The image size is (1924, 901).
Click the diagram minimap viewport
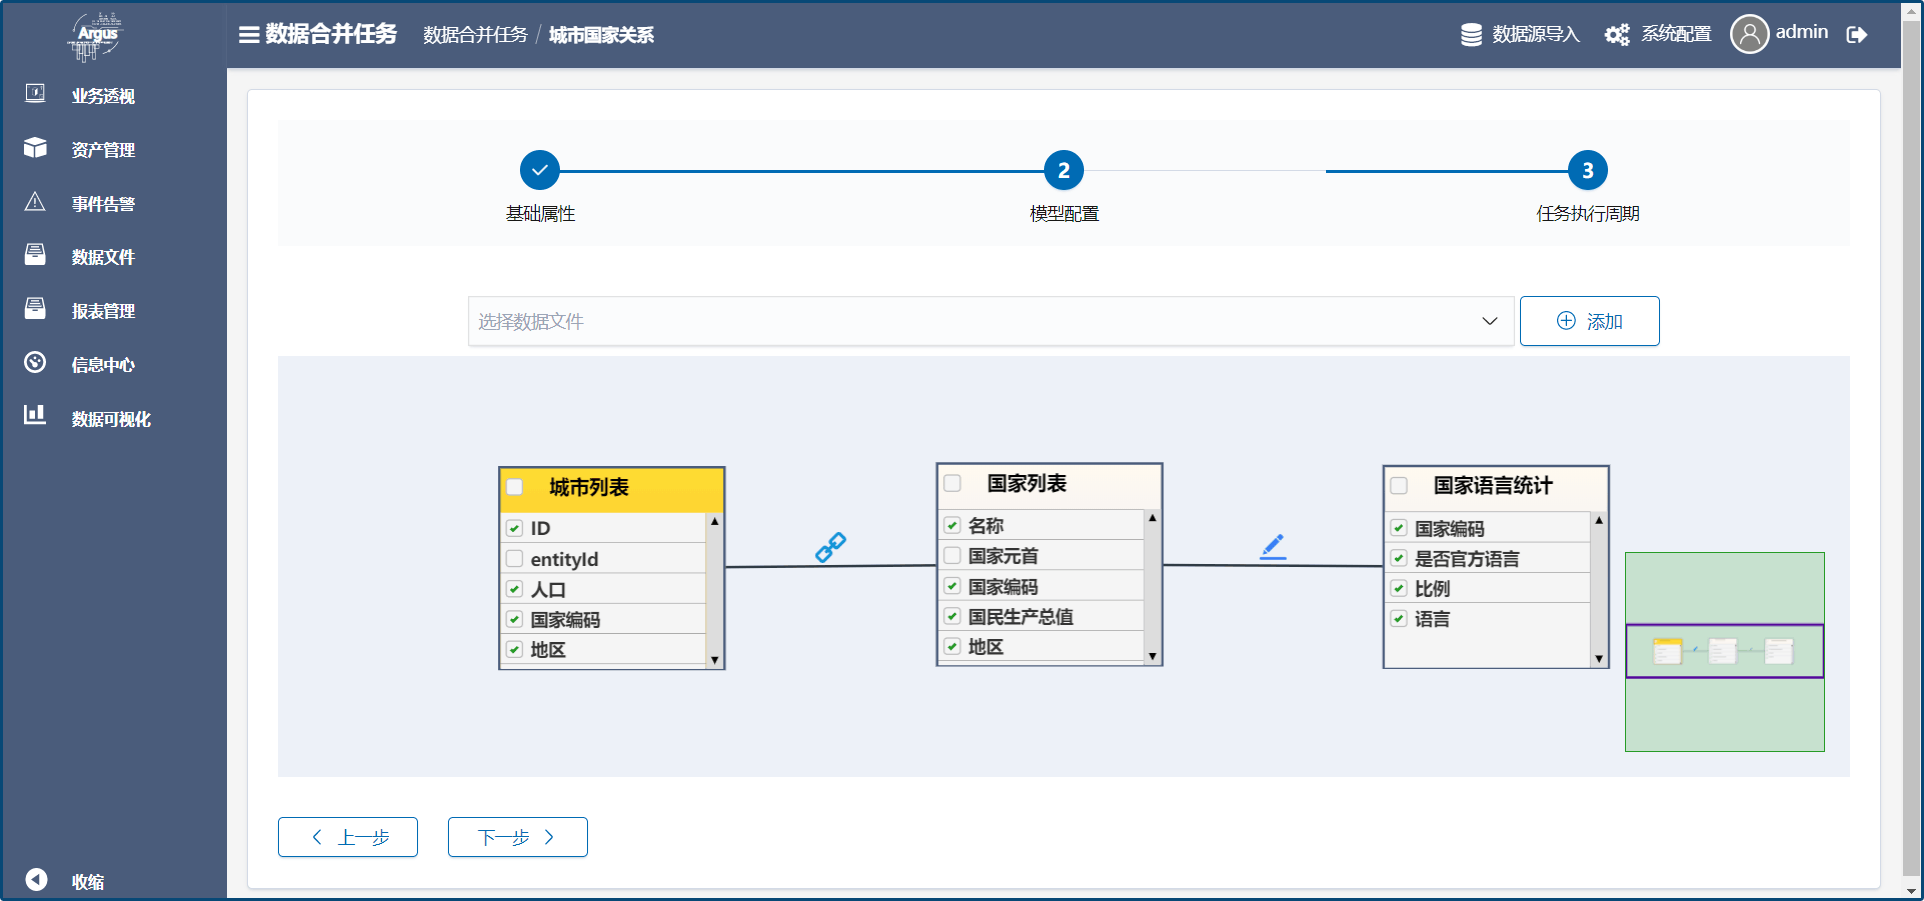pyautogui.click(x=1724, y=651)
